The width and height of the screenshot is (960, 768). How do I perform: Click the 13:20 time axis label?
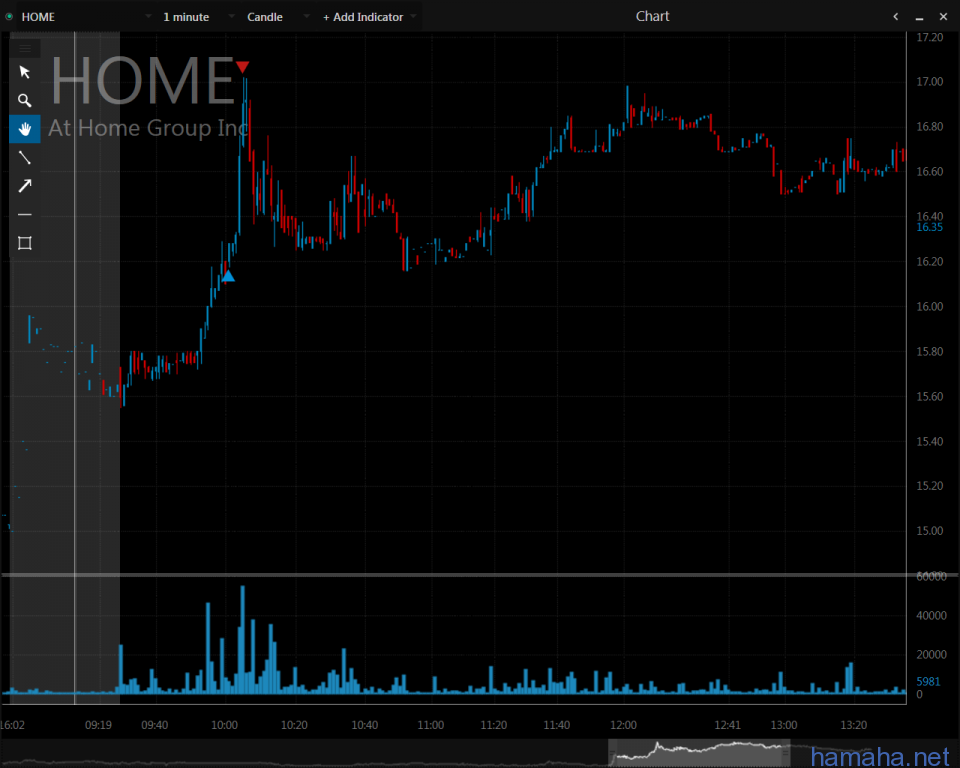[853, 725]
